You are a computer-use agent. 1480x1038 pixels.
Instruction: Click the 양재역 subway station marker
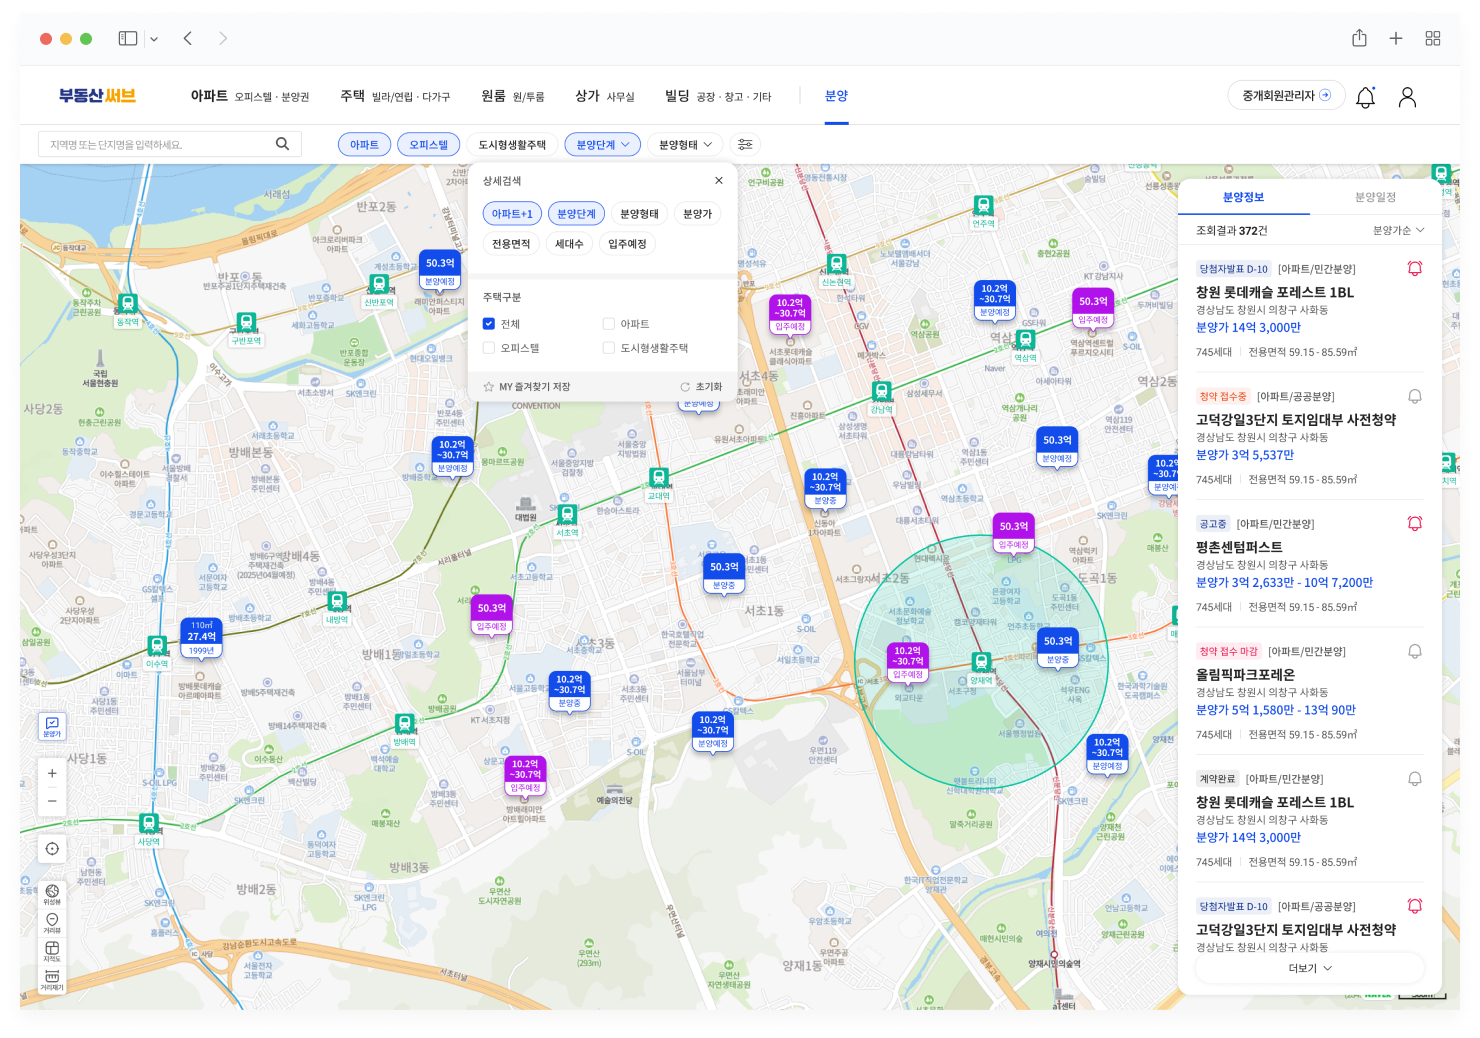(x=981, y=669)
